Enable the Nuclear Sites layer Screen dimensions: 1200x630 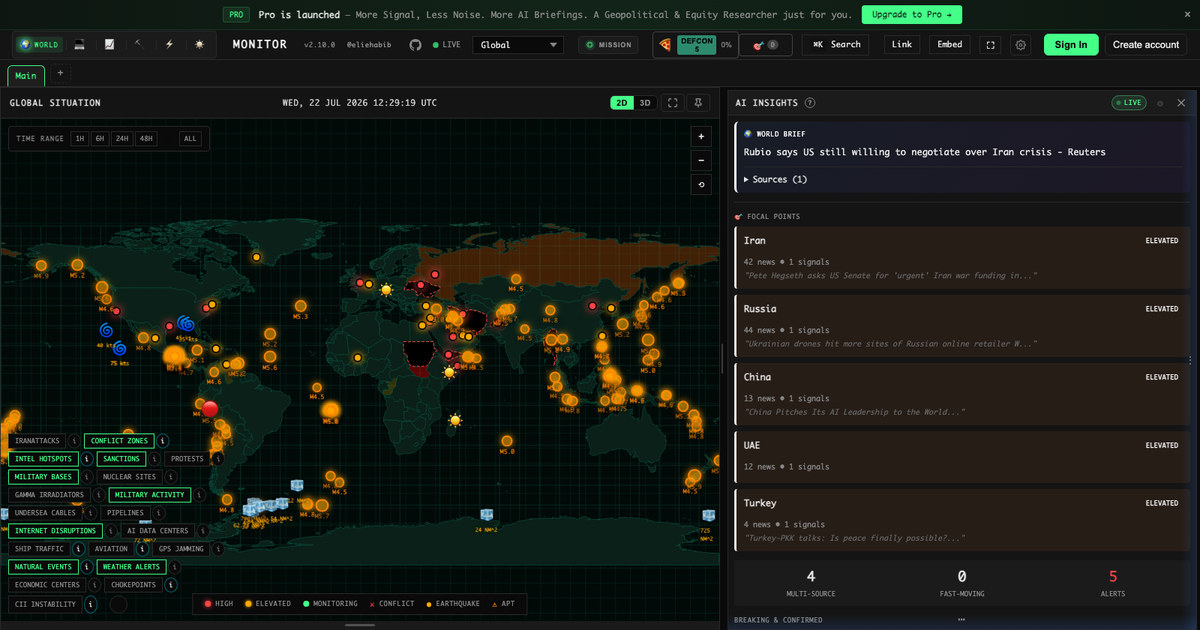click(129, 477)
